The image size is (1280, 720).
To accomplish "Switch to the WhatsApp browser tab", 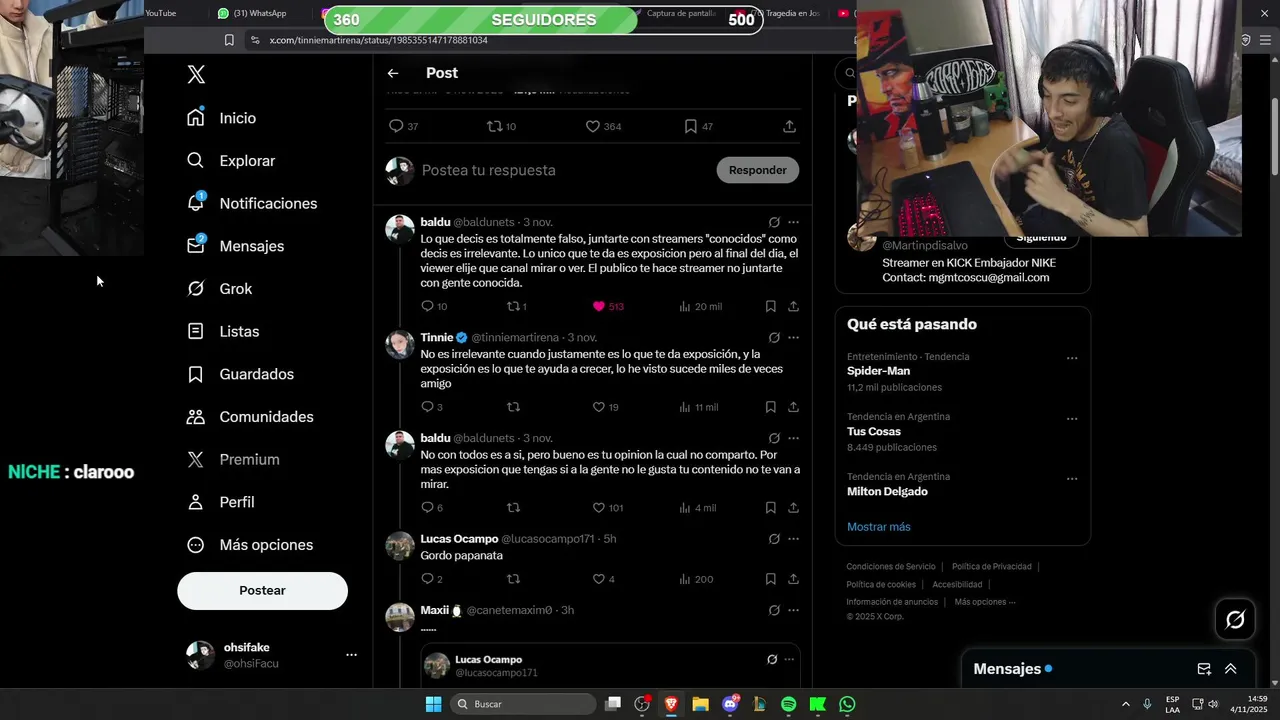I will tap(253, 13).
